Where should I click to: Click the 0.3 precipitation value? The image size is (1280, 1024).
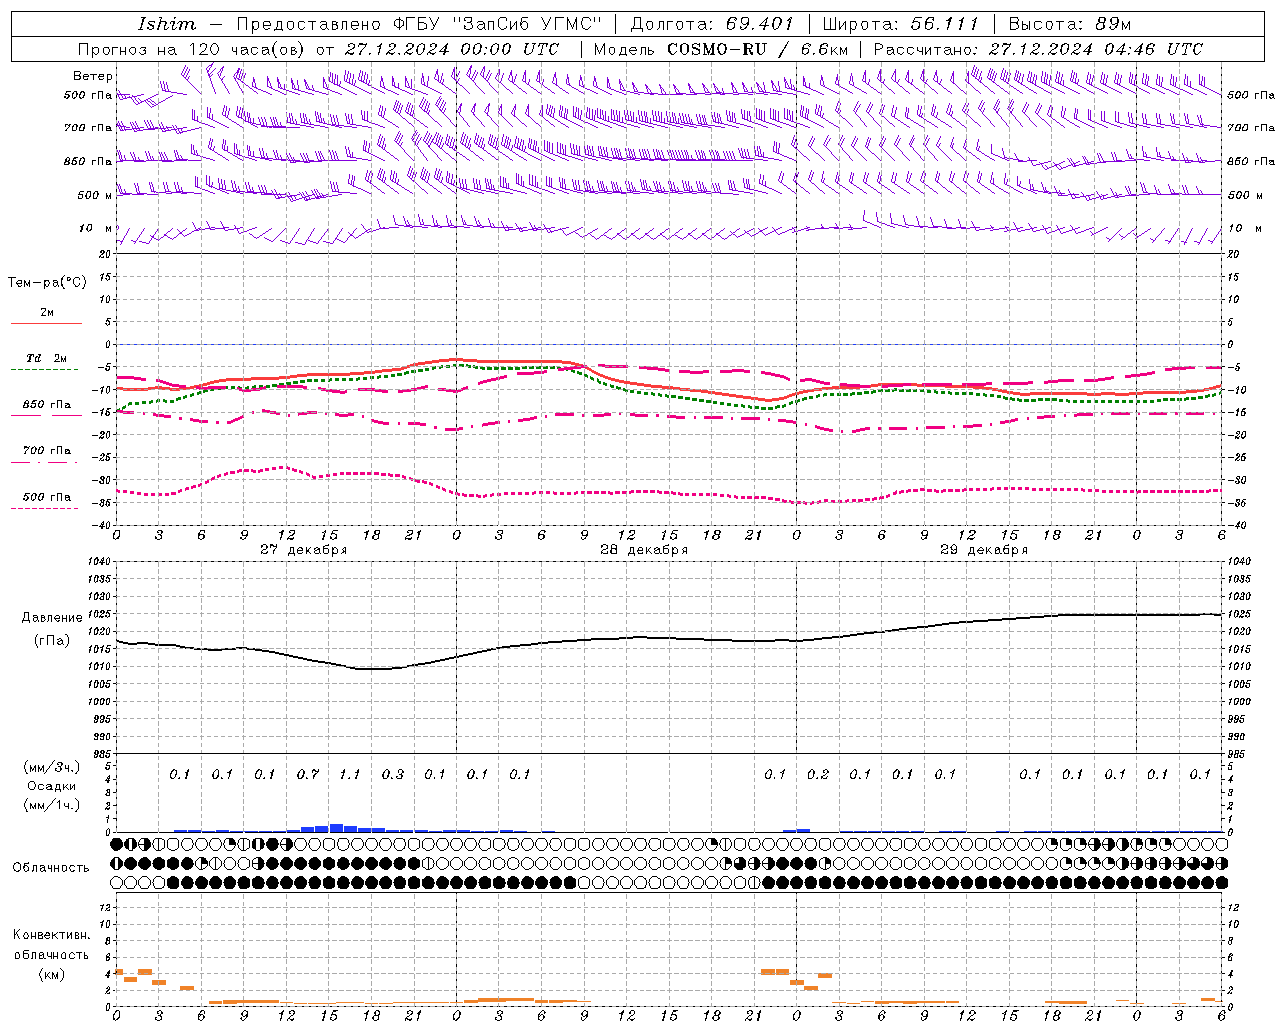coord(393,774)
